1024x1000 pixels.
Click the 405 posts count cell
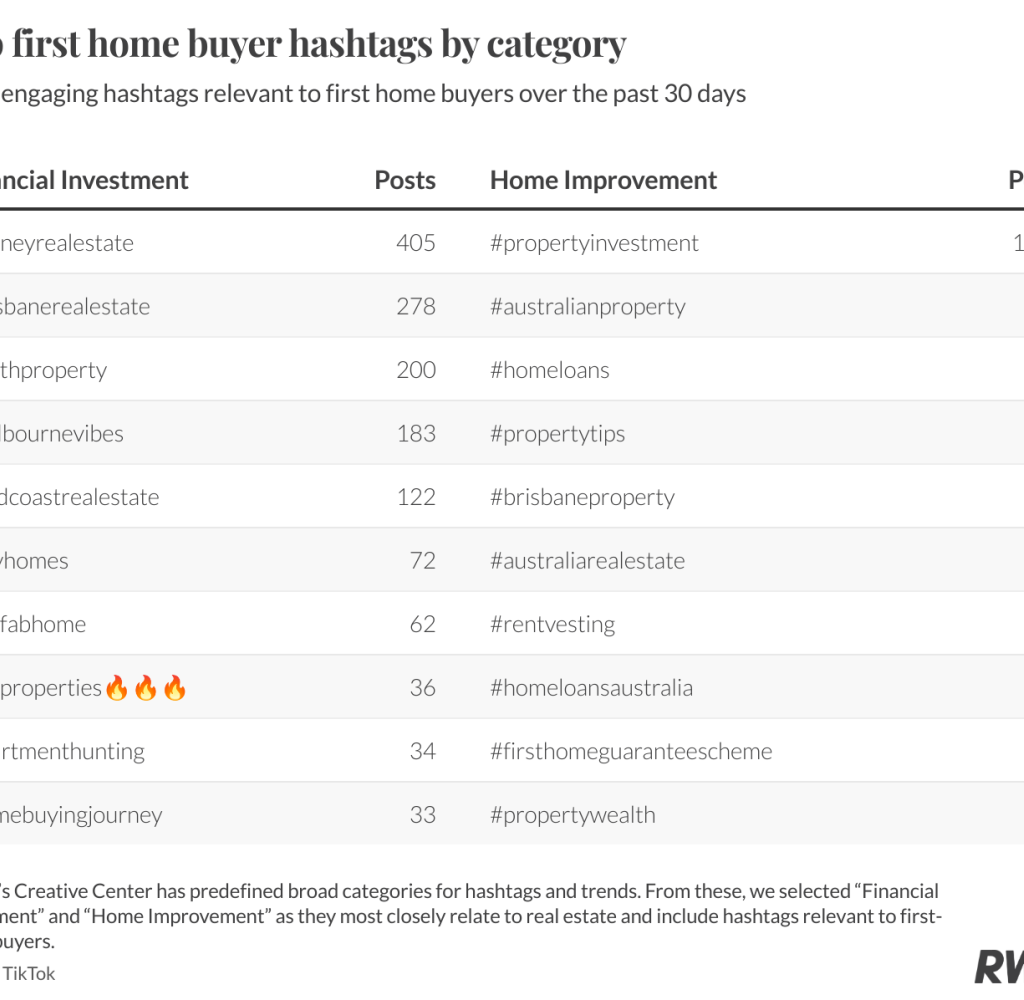416,243
